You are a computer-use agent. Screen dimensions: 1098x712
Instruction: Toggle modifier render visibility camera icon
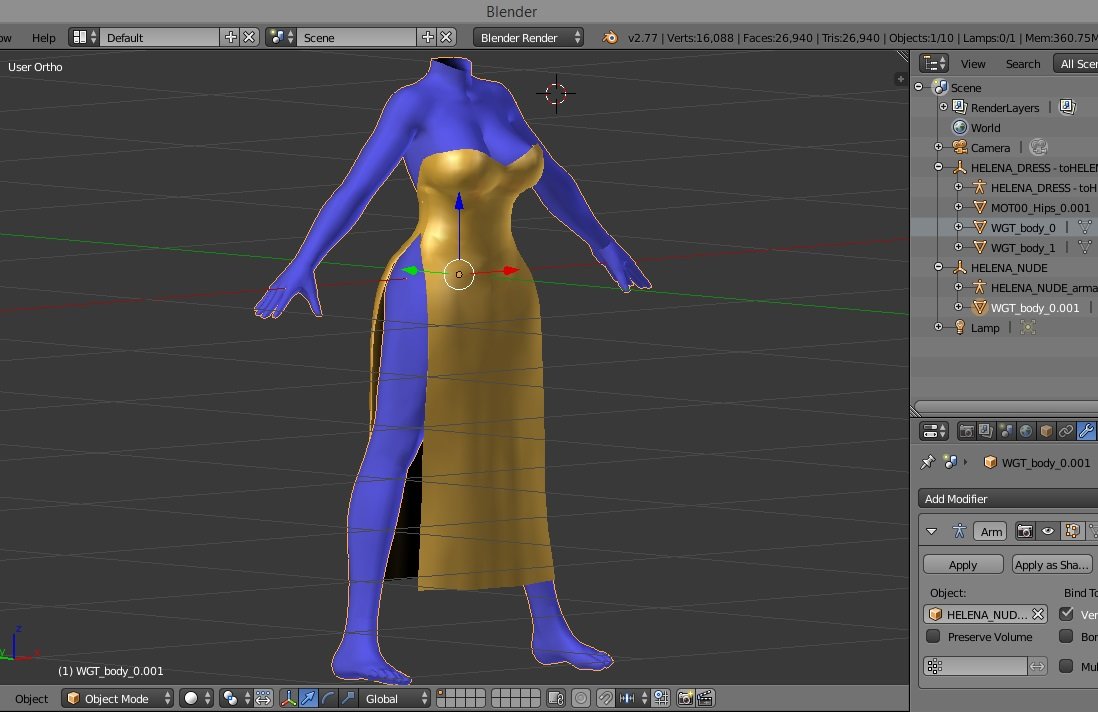tap(1024, 531)
